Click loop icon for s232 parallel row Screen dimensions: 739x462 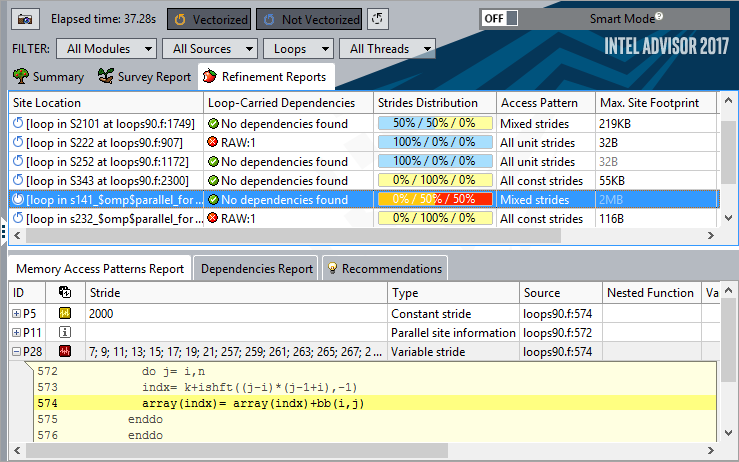18,218
